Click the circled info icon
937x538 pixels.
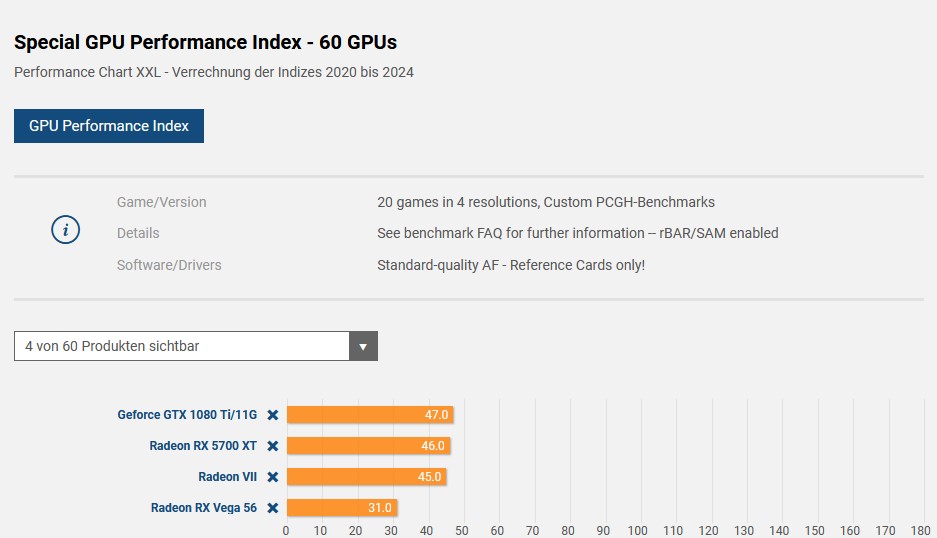click(x=65, y=231)
